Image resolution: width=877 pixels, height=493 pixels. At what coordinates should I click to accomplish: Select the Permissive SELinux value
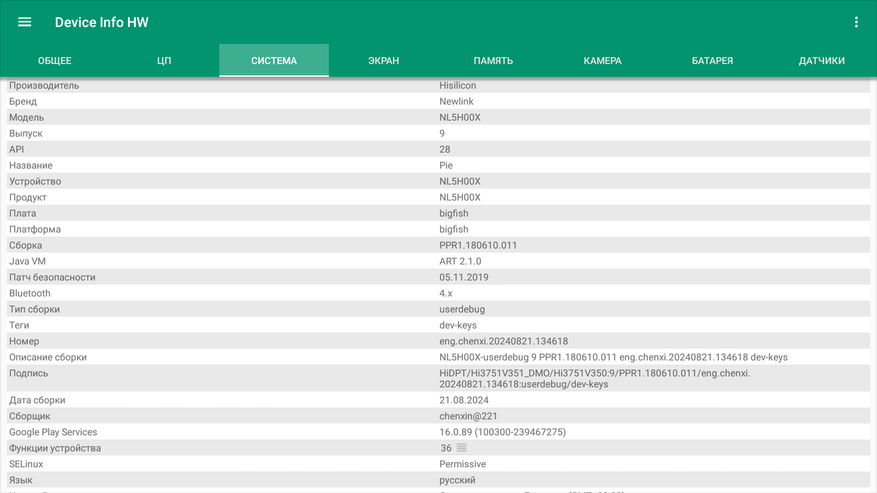(463, 464)
